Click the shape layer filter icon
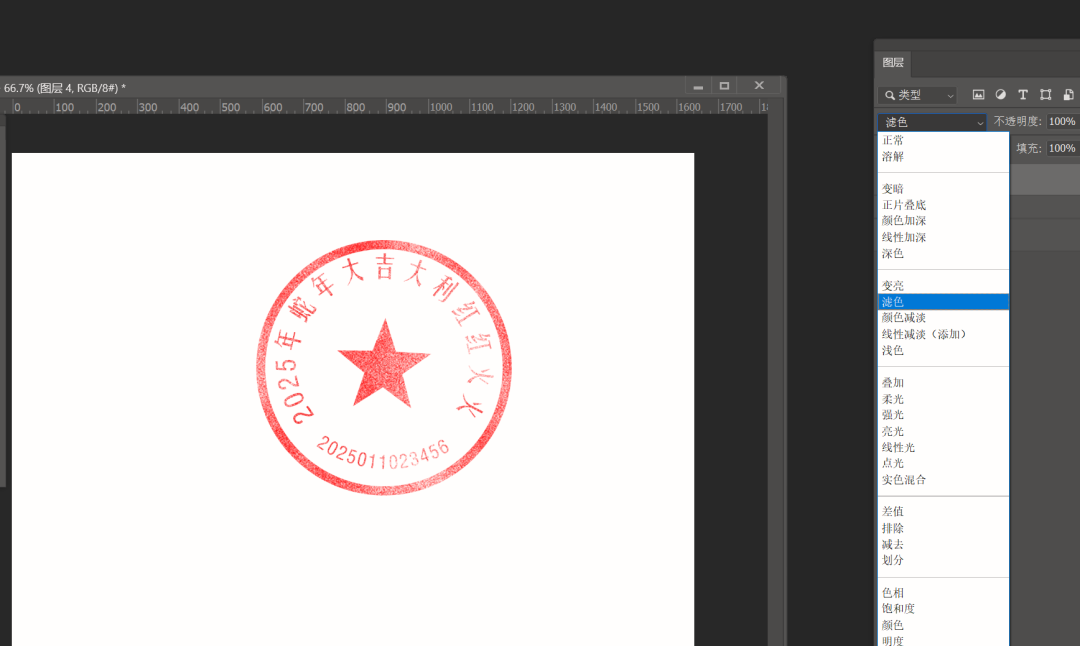The image size is (1080, 646). tap(1046, 95)
